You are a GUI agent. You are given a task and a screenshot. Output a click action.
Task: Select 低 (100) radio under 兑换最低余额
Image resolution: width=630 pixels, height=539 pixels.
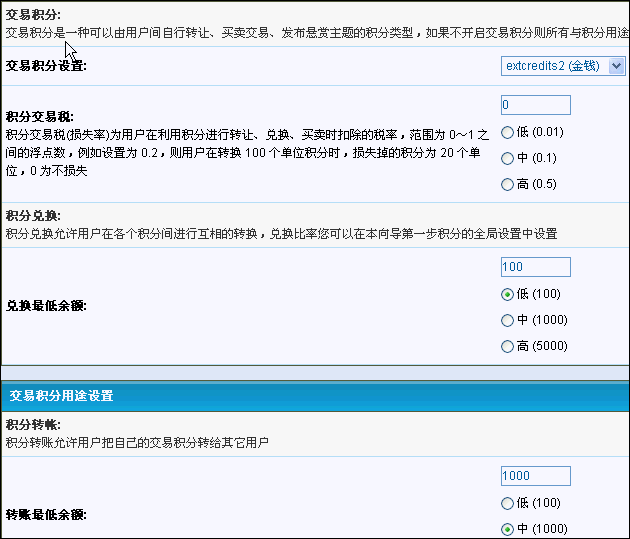click(x=508, y=294)
